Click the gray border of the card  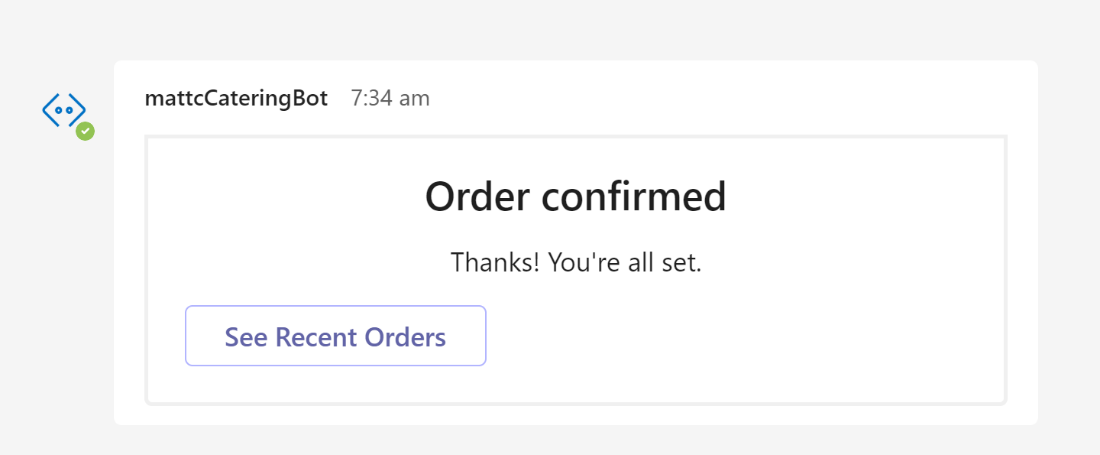575,137
